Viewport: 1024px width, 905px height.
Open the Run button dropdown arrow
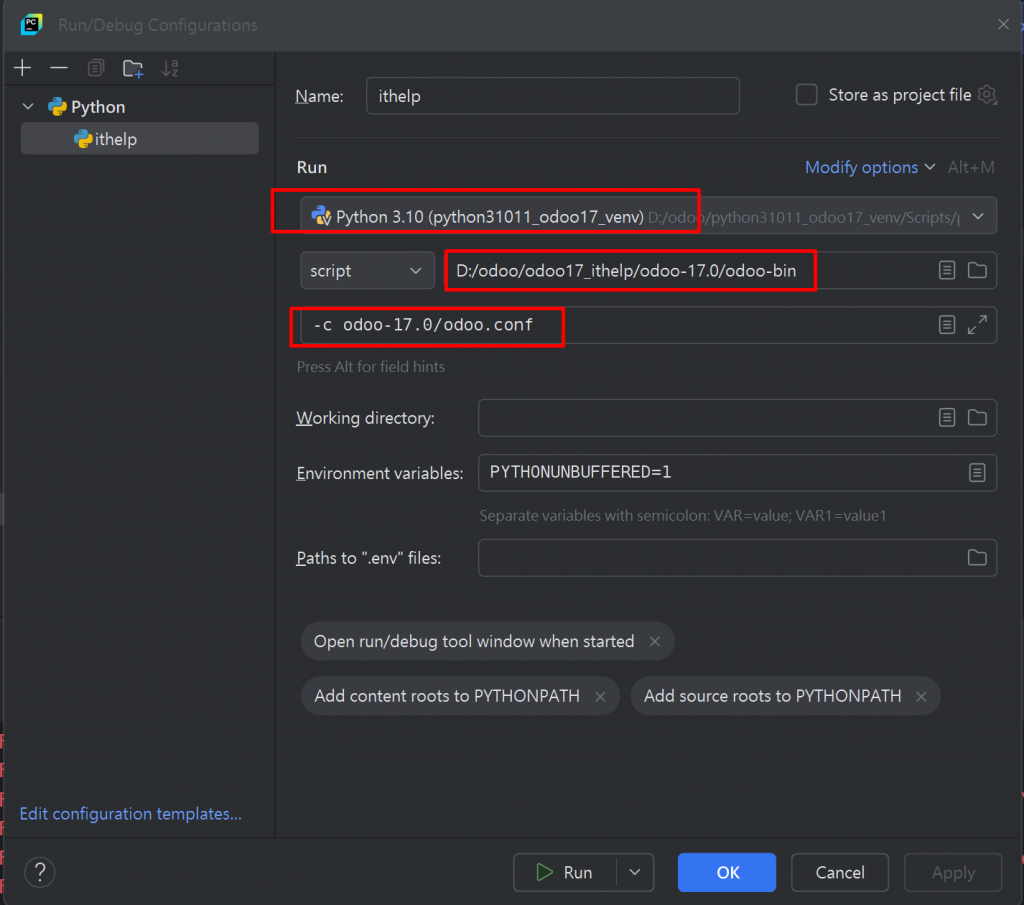pyautogui.click(x=635, y=872)
